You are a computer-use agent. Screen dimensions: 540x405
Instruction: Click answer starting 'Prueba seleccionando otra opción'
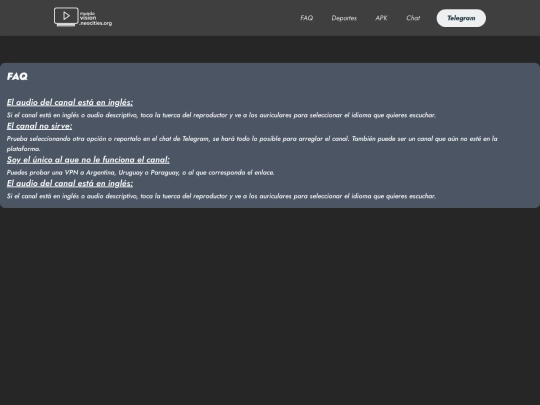tap(252, 144)
